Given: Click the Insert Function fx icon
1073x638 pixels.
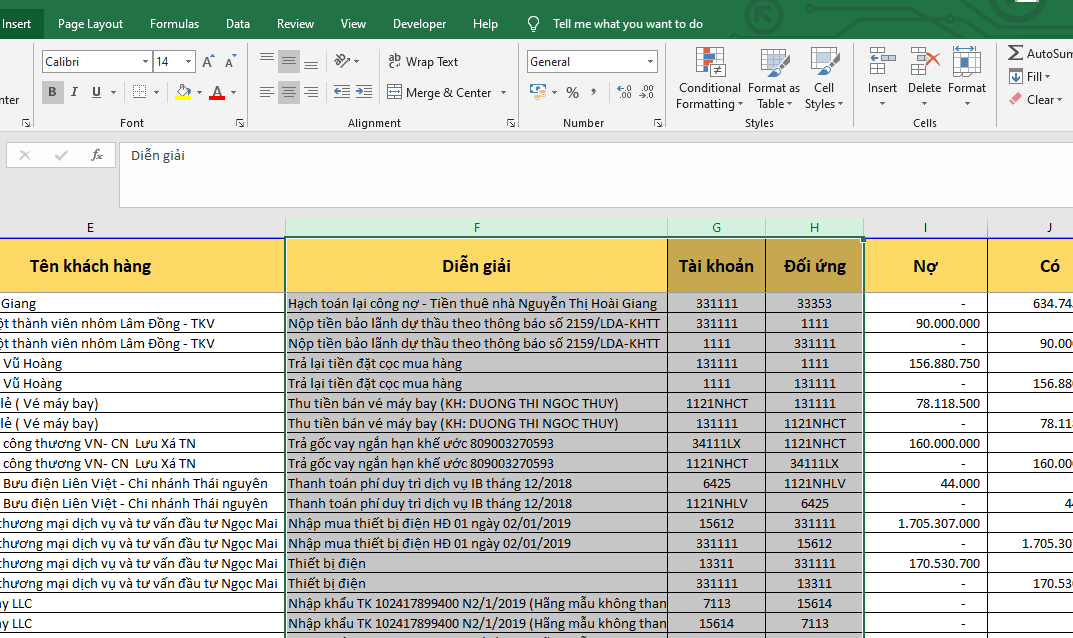Looking at the screenshot, I should (97, 156).
